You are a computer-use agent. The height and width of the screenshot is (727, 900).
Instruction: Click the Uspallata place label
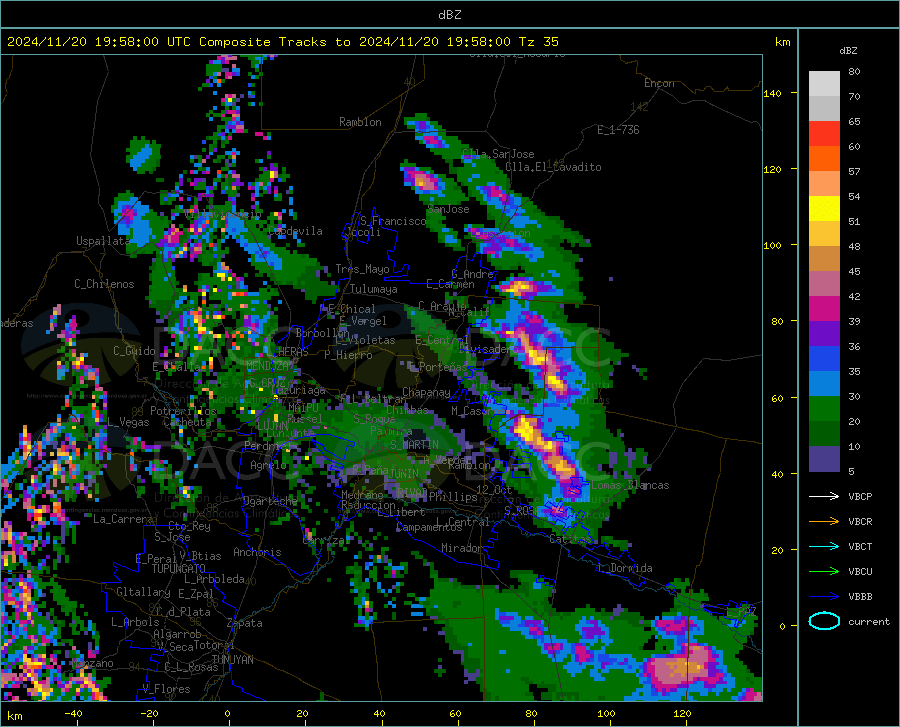click(103, 241)
